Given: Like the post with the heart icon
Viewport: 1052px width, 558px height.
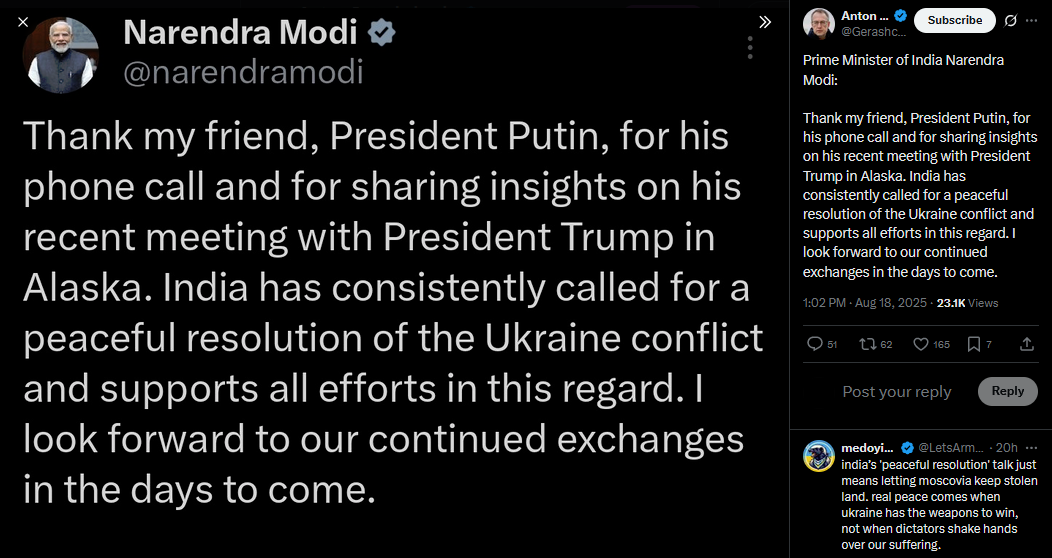Looking at the screenshot, I should pos(921,344).
